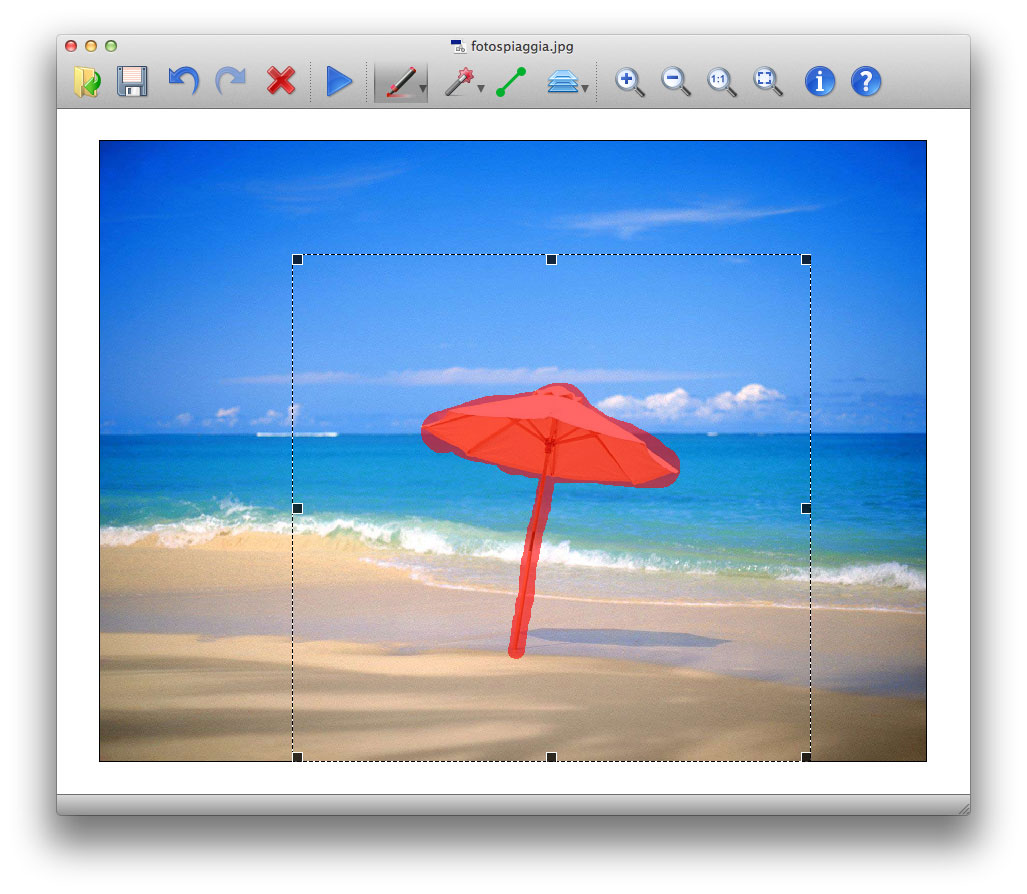The image size is (1027, 894).
Task: Open the magic wand options dropdown arrow
Action: pyautogui.click(x=481, y=88)
